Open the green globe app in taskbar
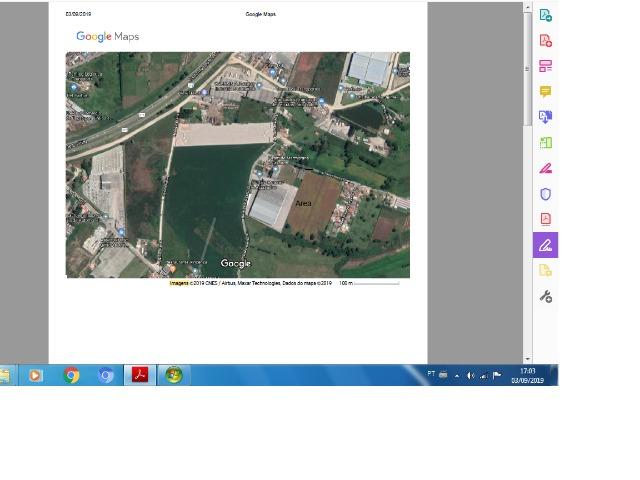The image size is (640, 480). click(x=173, y=375)
